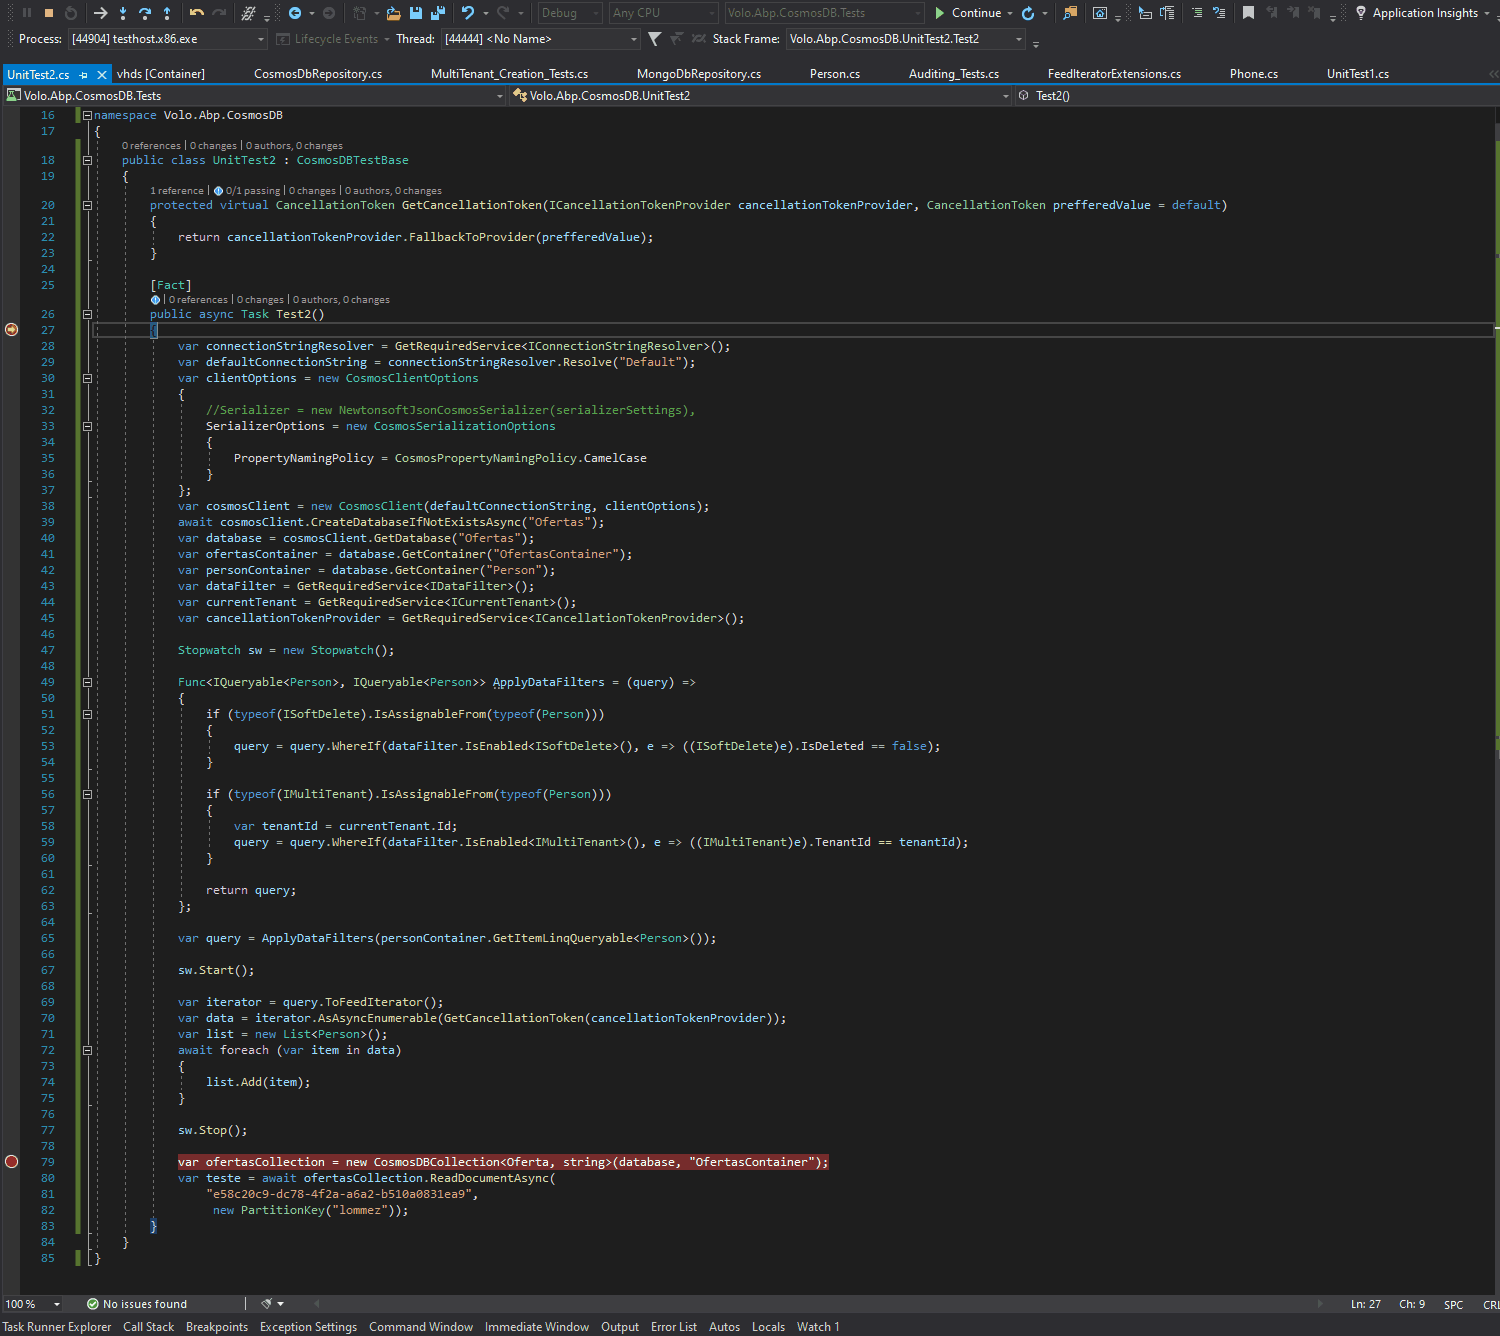Click the Continue button
This screenshot has width=1500, height=1336.
click(968, 13)
